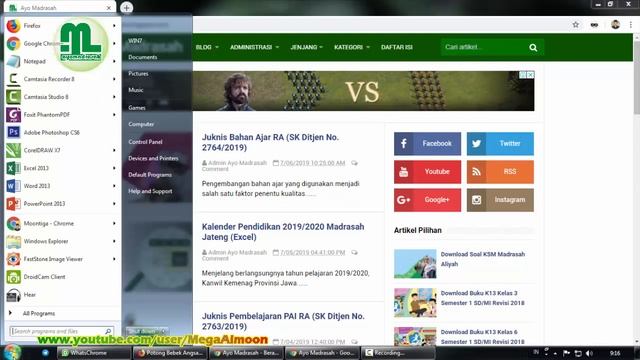Open Music in the Start menu
Image resolution: width=640 pixels, height=360 pixels.
[x=136, y=90]
